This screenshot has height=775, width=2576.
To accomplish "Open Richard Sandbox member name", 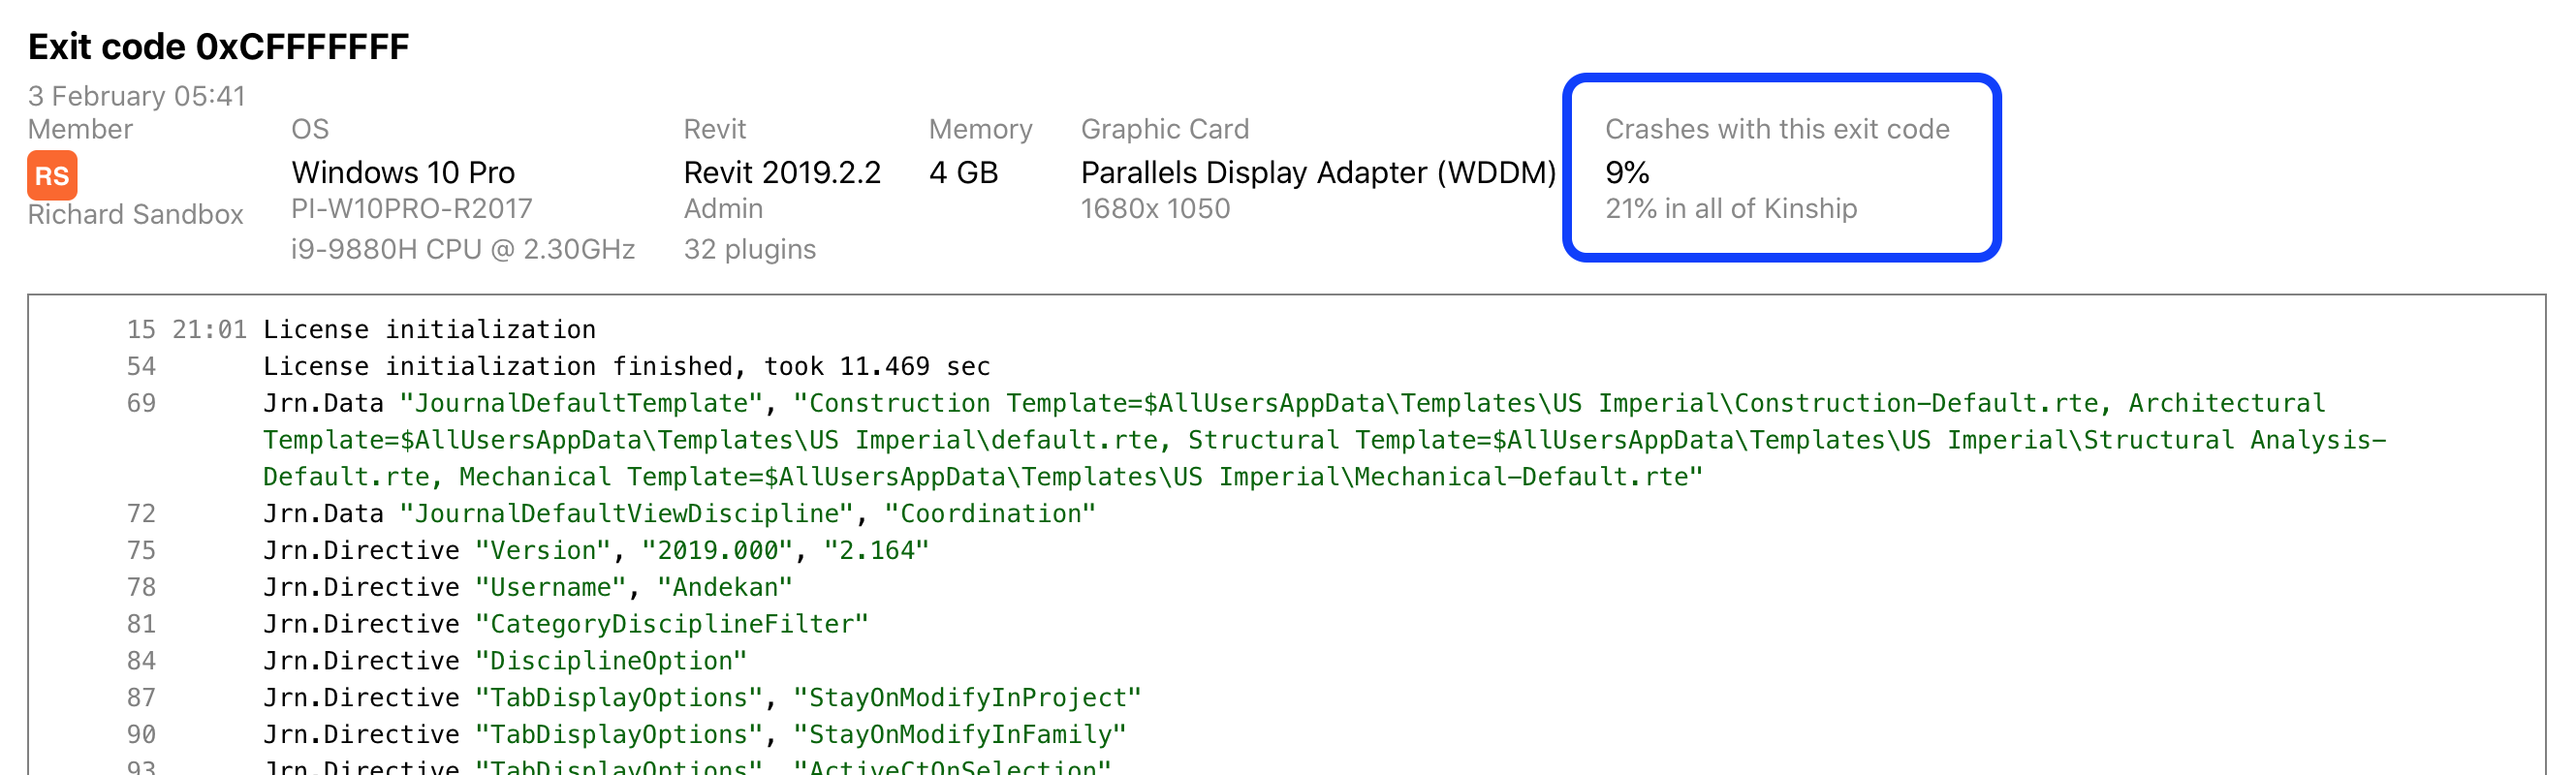I will [136, 214].
